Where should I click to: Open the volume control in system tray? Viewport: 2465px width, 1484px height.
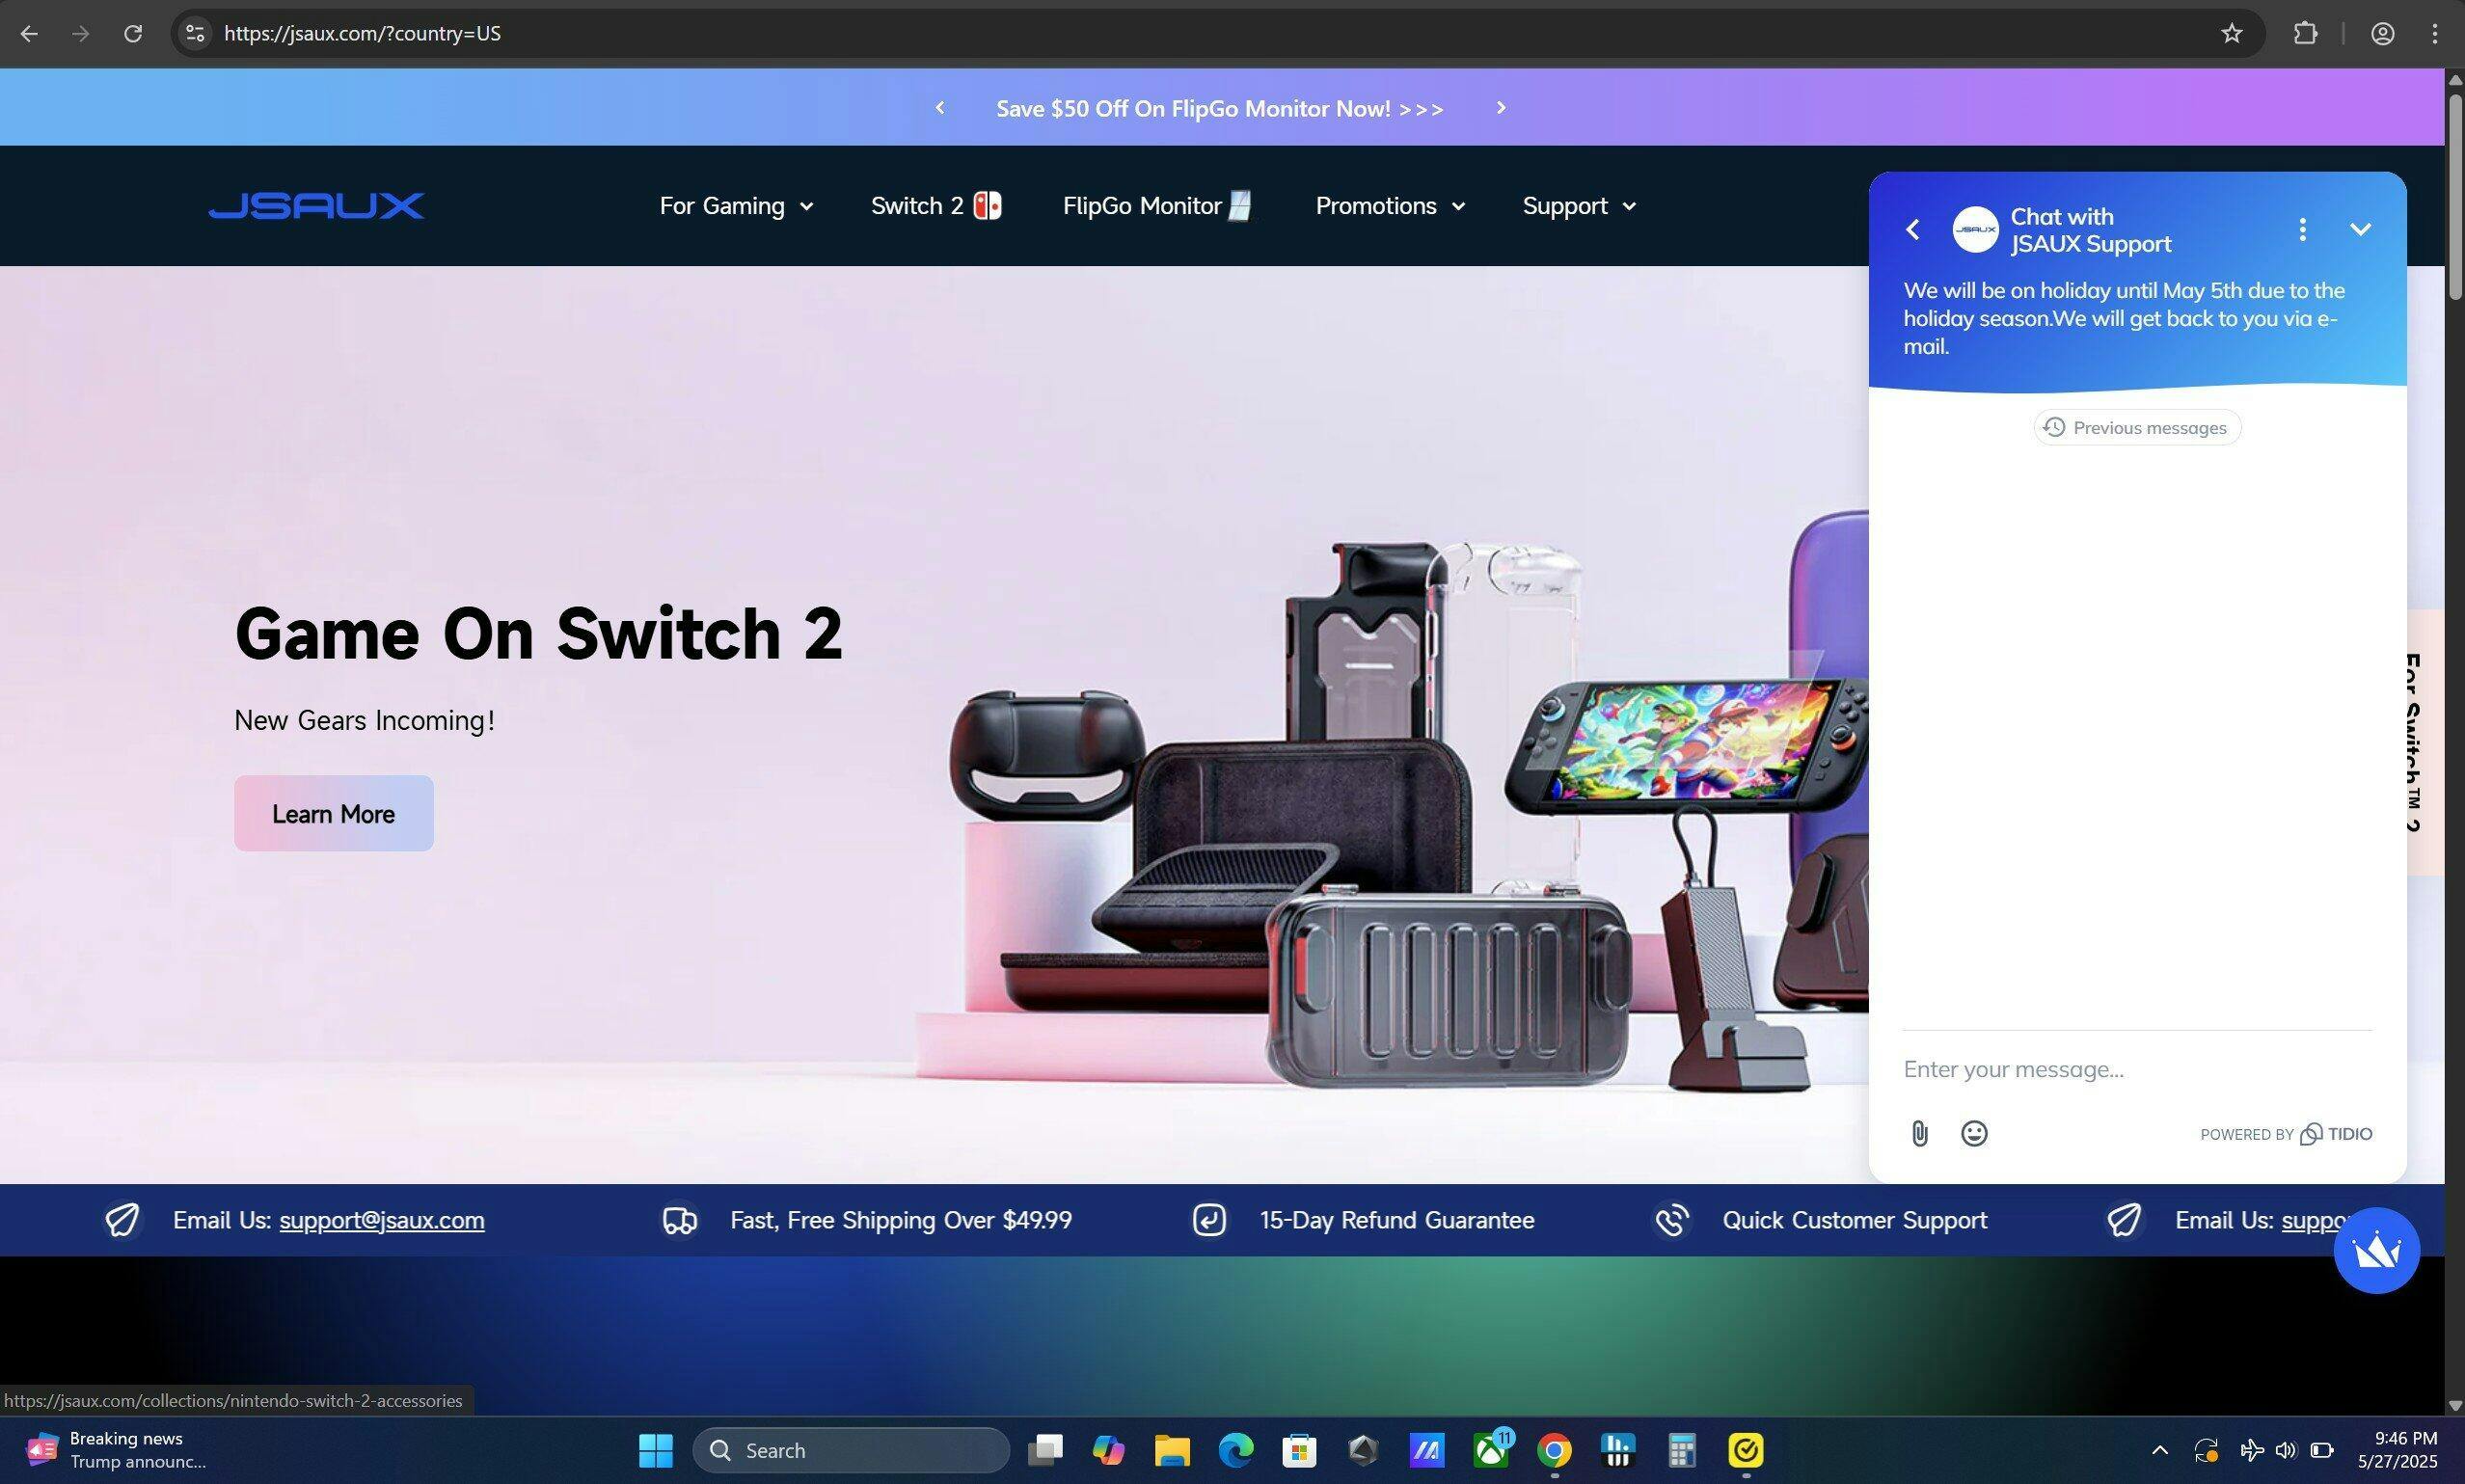click(2285, 1450)
